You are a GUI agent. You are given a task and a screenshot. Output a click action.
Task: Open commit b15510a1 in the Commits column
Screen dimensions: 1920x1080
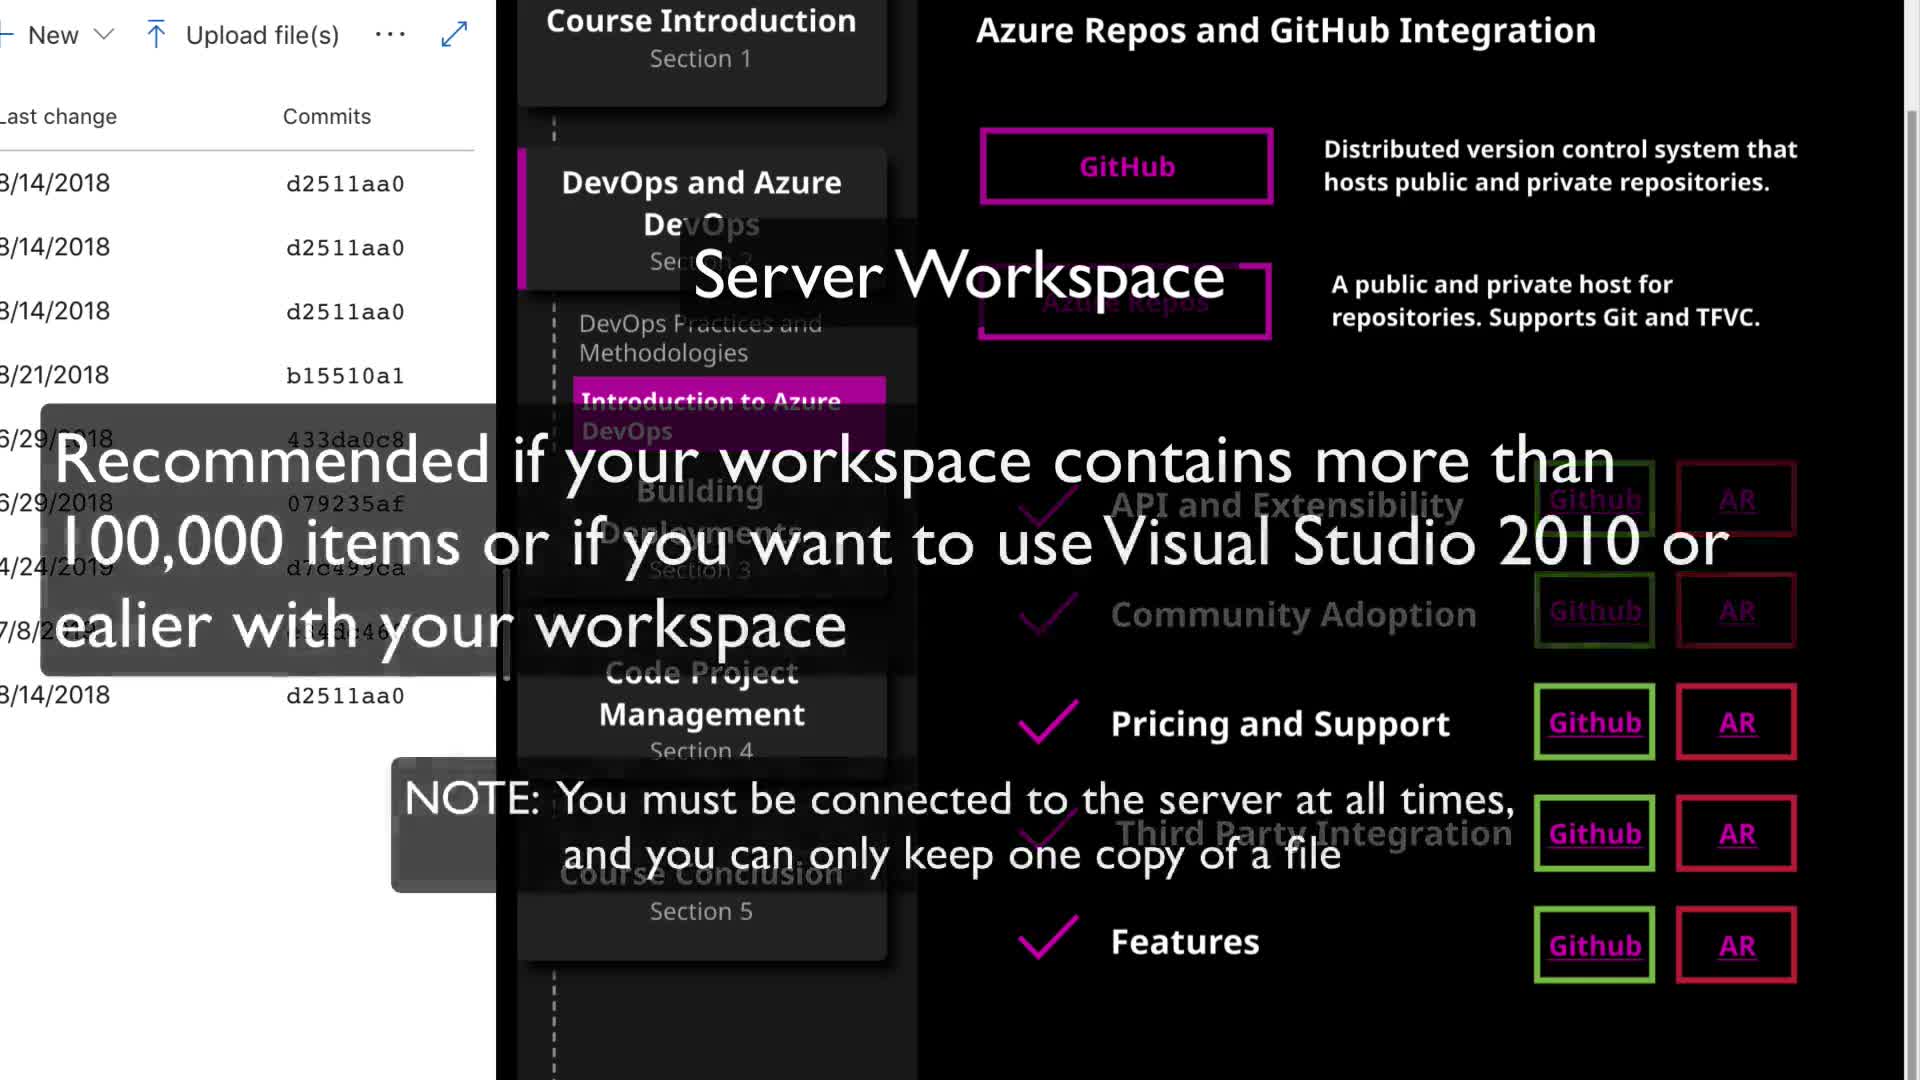click(345, 376)
